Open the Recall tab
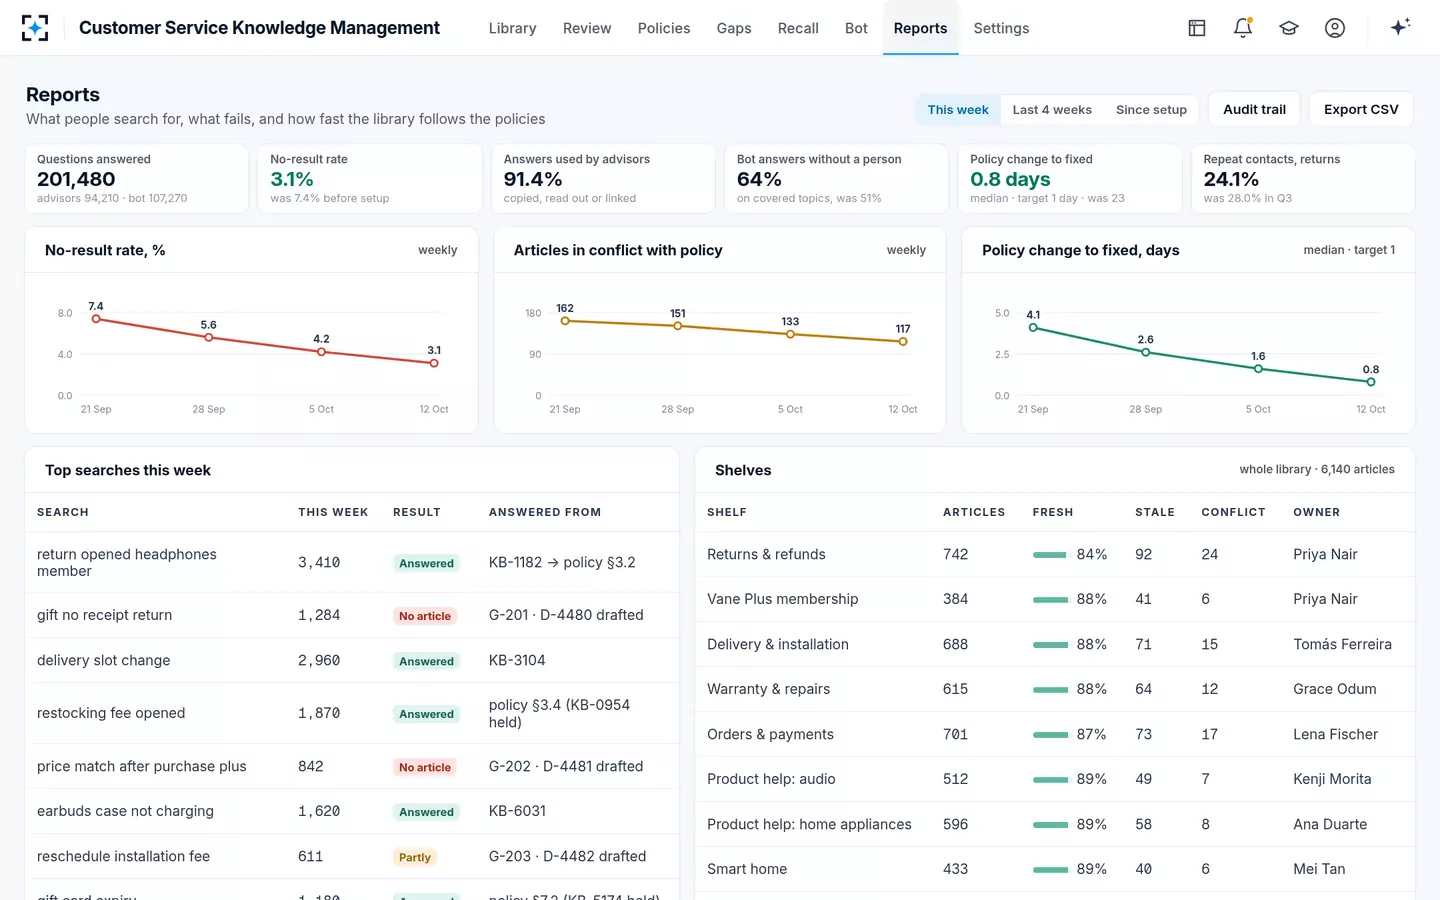1440x900 pixels. click(798, 28)
